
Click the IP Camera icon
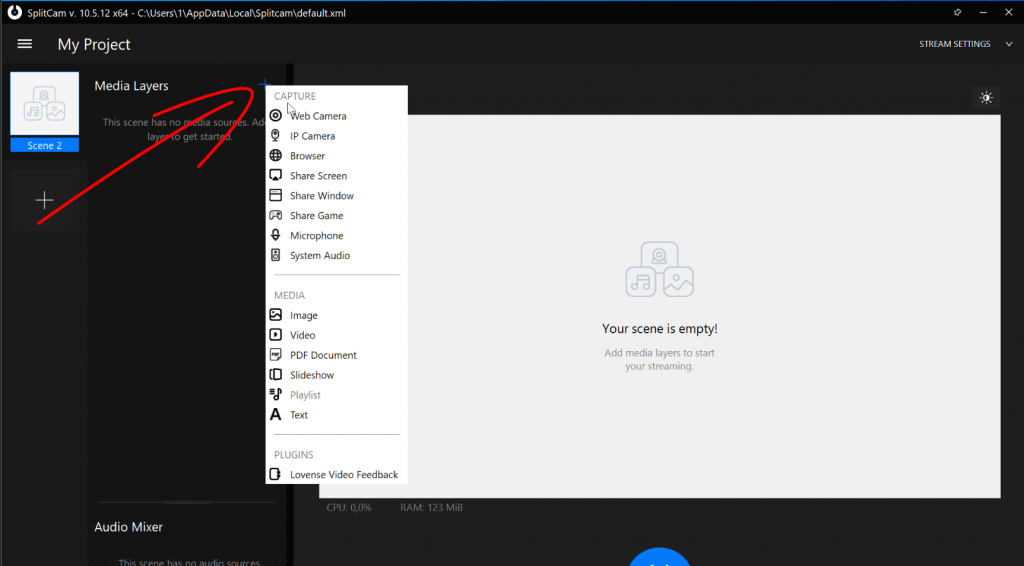click(276, 135)
